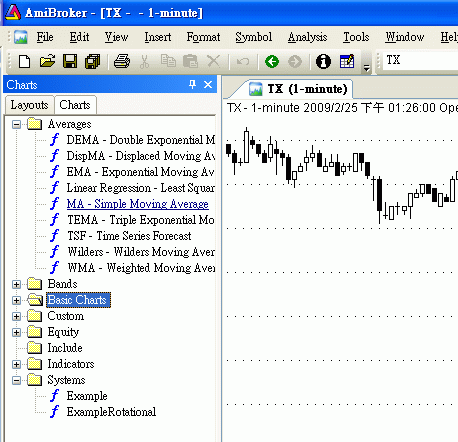The image size is (458, 442).
Task: Open file using the folder toolbar icon
Action: [47, 62]
